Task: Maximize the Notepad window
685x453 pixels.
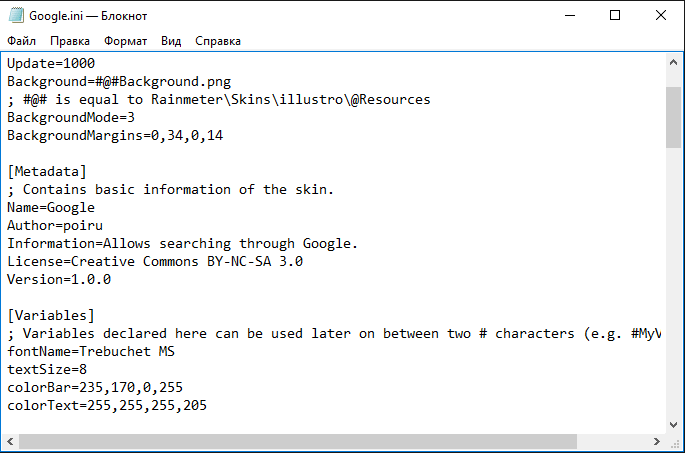Action: point(615,15)
